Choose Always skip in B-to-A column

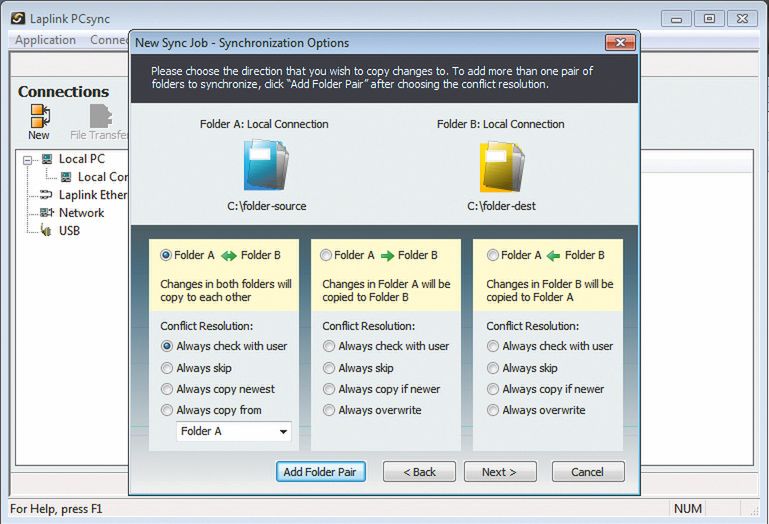[x=492, y=368]
